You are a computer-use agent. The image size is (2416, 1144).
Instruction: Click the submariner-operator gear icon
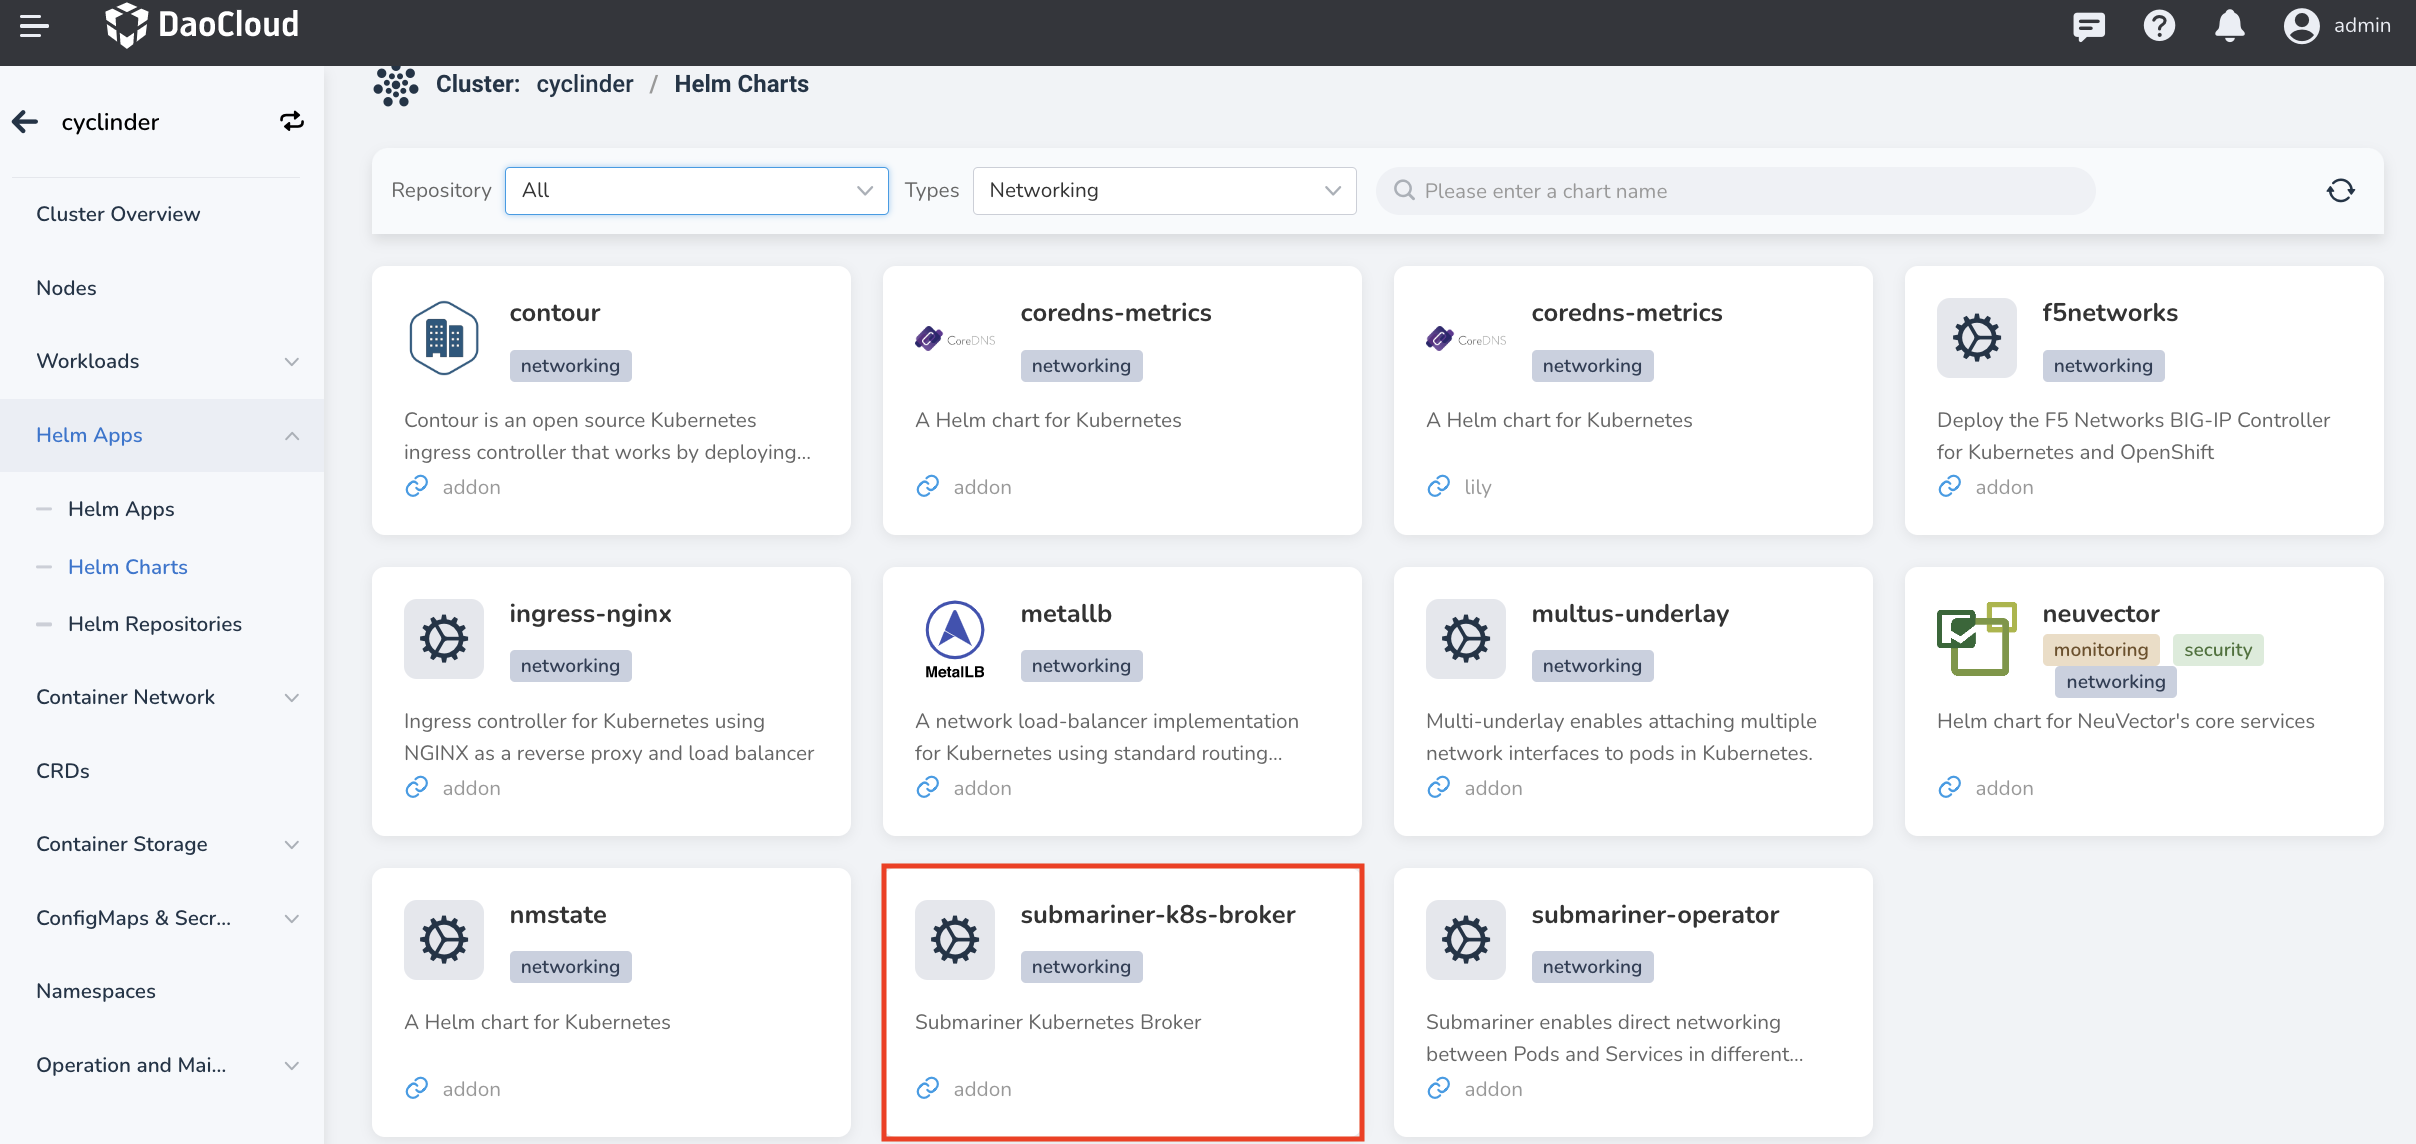coord(1466,940)
